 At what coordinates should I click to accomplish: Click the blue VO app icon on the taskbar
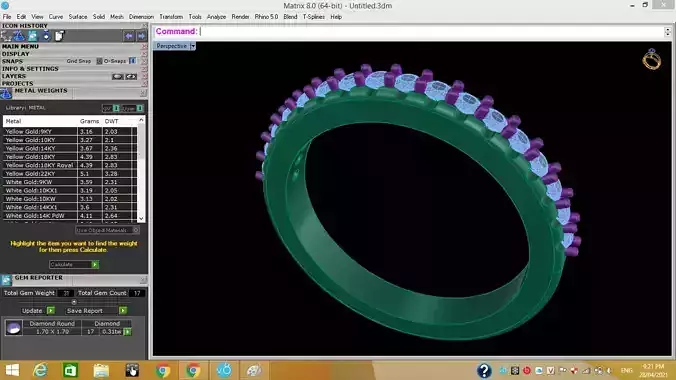[224, 371]
